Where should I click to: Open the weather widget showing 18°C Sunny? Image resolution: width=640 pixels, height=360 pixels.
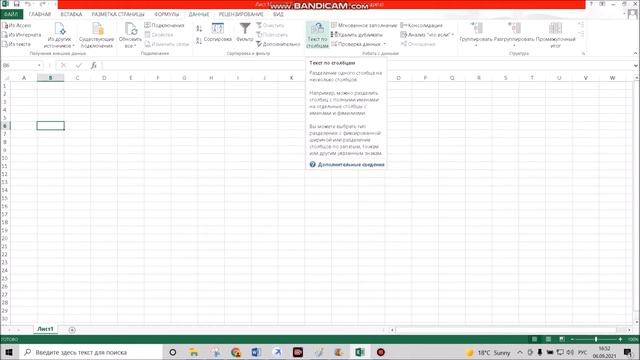[x=488, y=352]
